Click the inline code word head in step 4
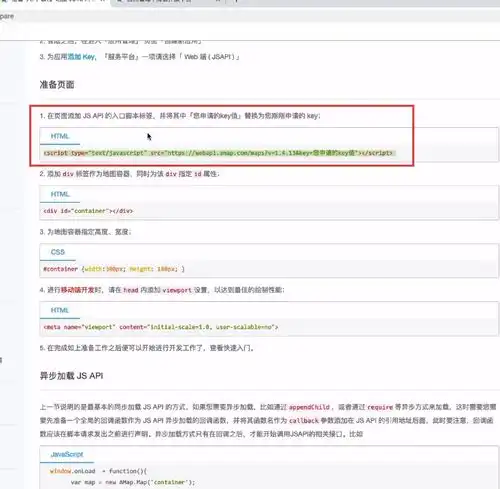The image size is (500, 489). [x=131, y=290]
